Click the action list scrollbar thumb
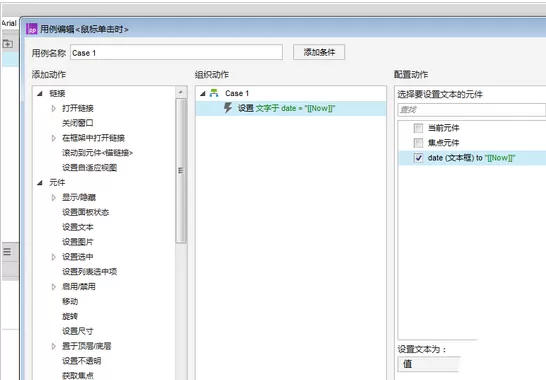 click(x=181, y=170)
